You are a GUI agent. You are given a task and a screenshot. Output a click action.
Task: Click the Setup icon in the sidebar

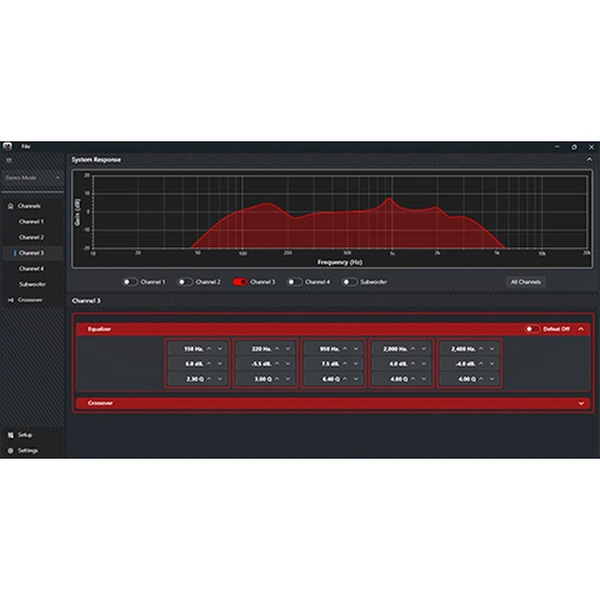(10, 435)
